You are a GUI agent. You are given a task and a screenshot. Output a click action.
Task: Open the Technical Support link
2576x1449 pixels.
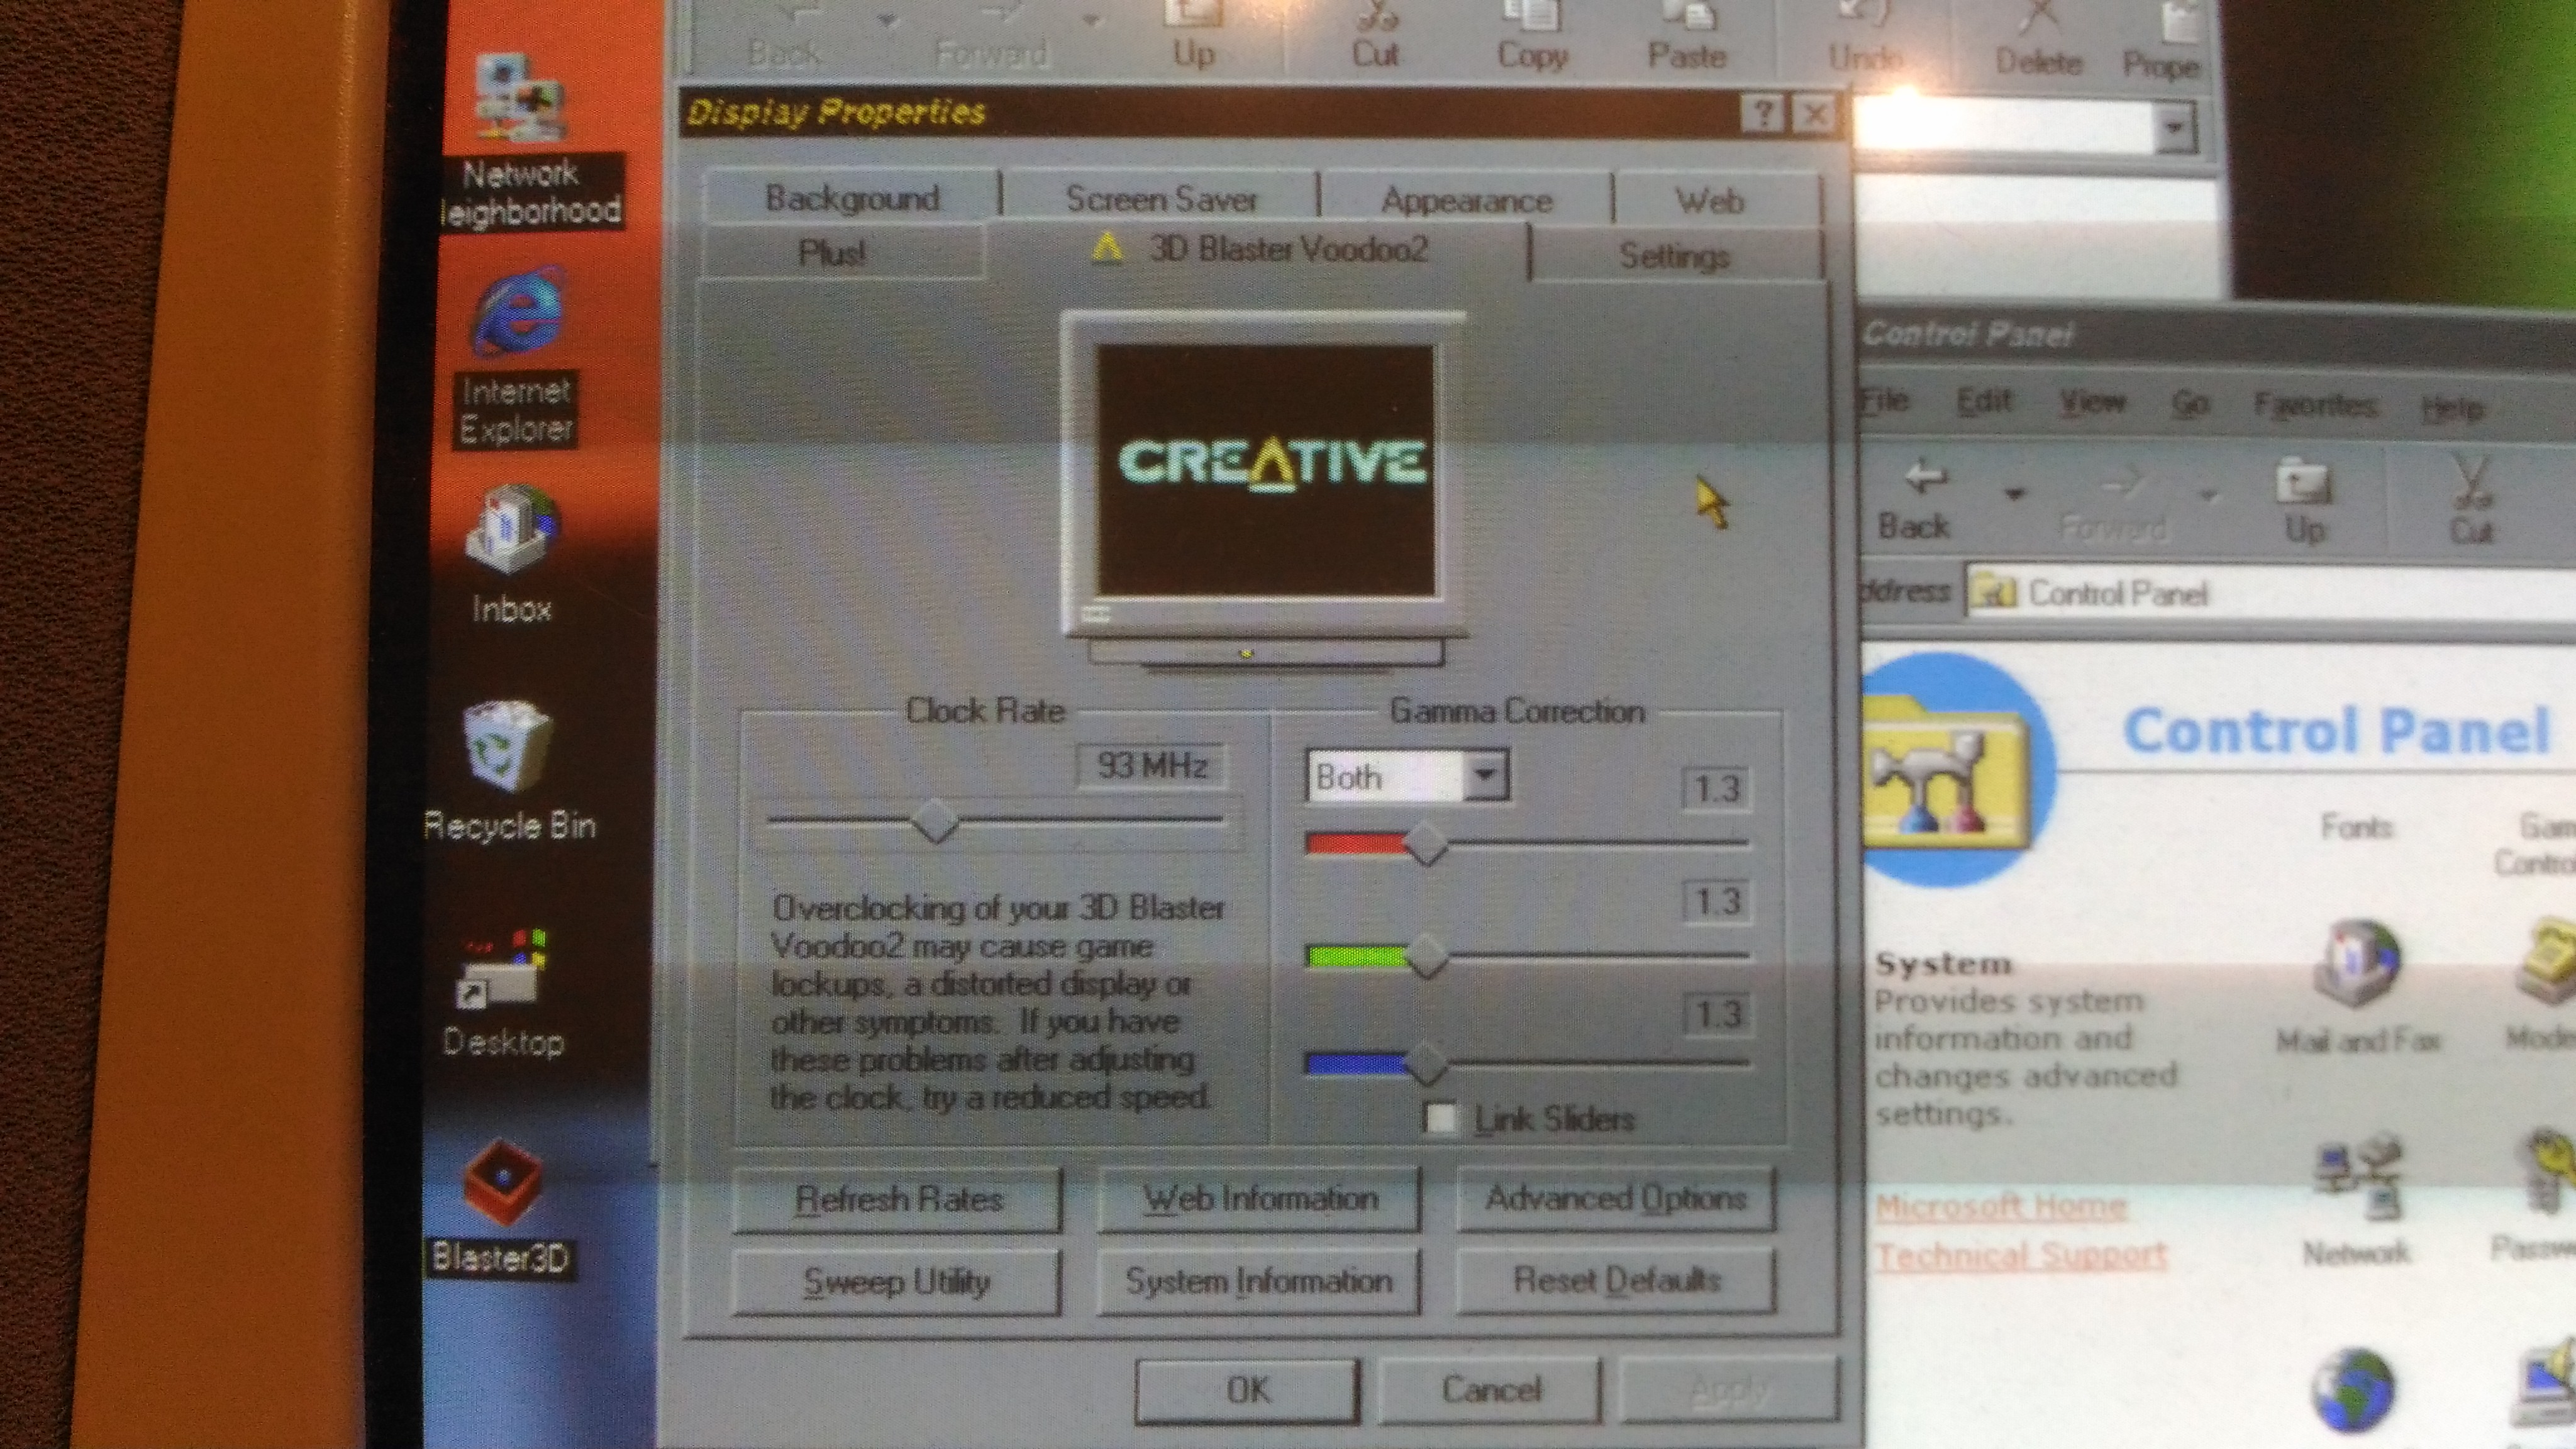pyautogui.click(x=2021, y=1255)
